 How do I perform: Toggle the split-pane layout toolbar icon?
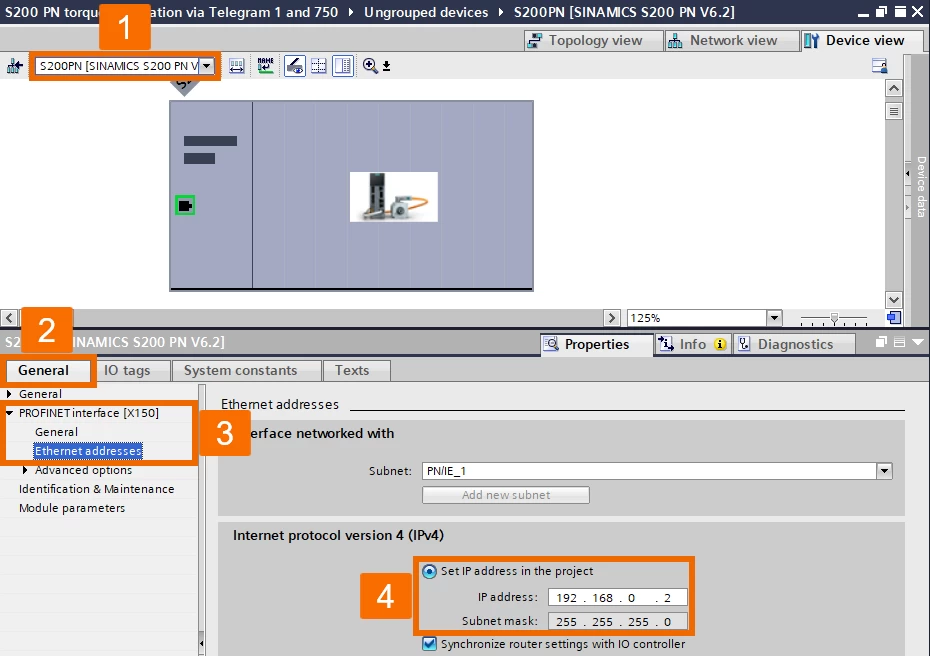pos(343,66)
